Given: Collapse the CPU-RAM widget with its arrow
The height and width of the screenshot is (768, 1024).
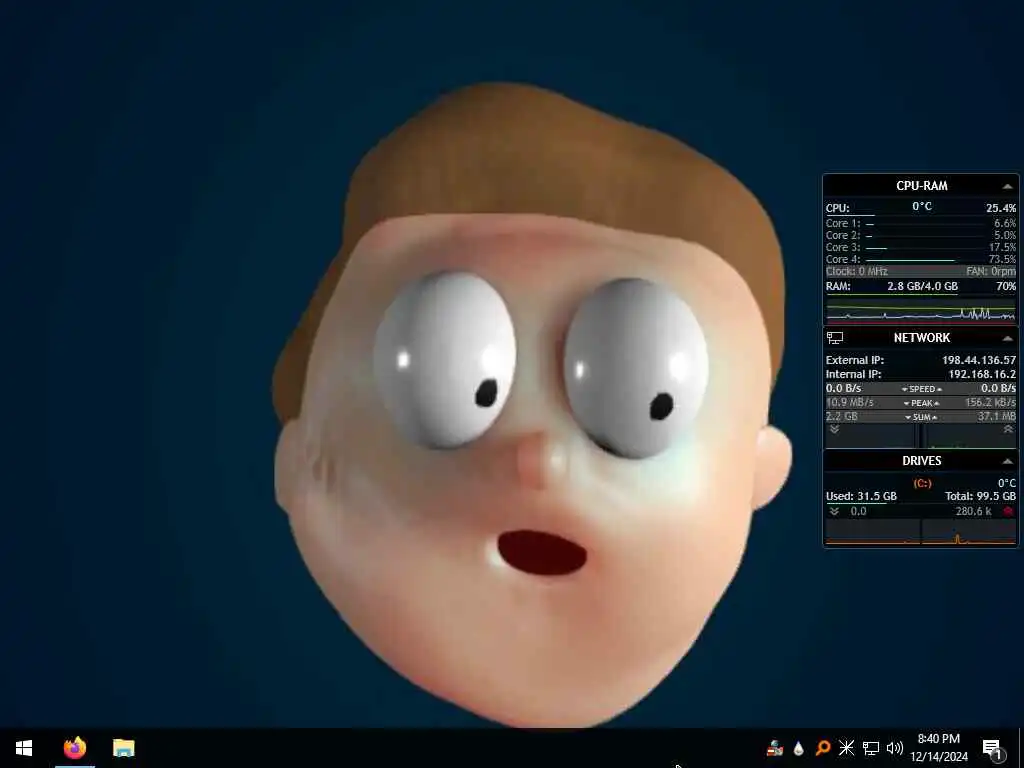Looking at the screenshot, I should pyautogui.click(x=1007, y=187).
